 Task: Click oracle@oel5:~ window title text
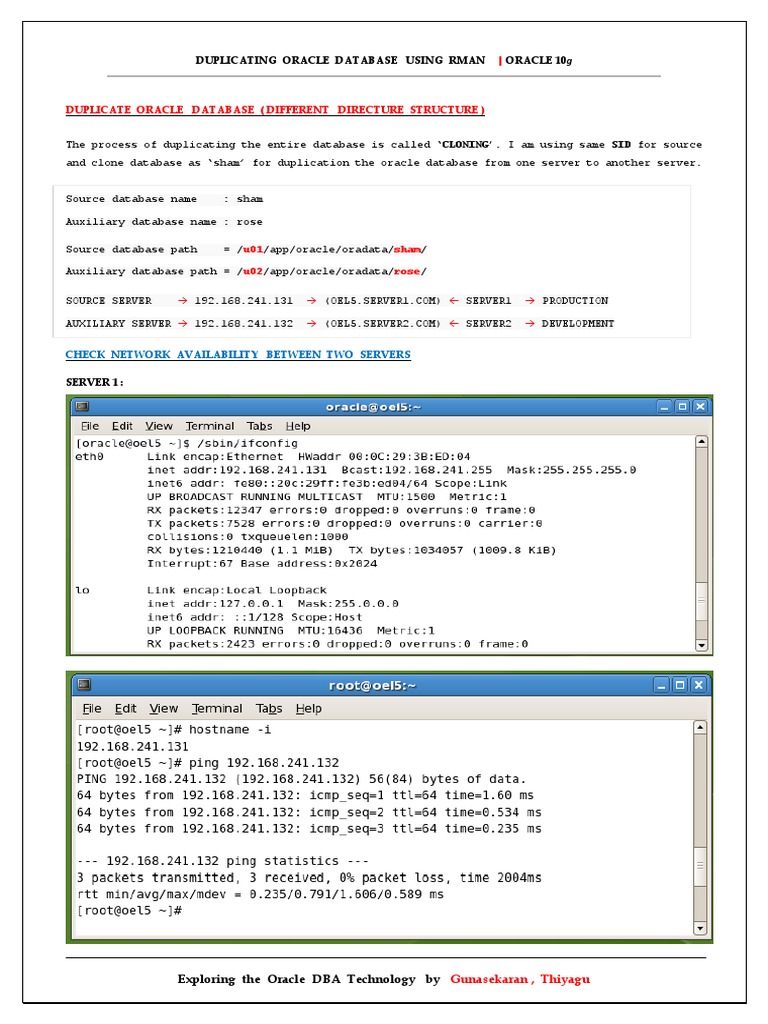click(373, 407)
